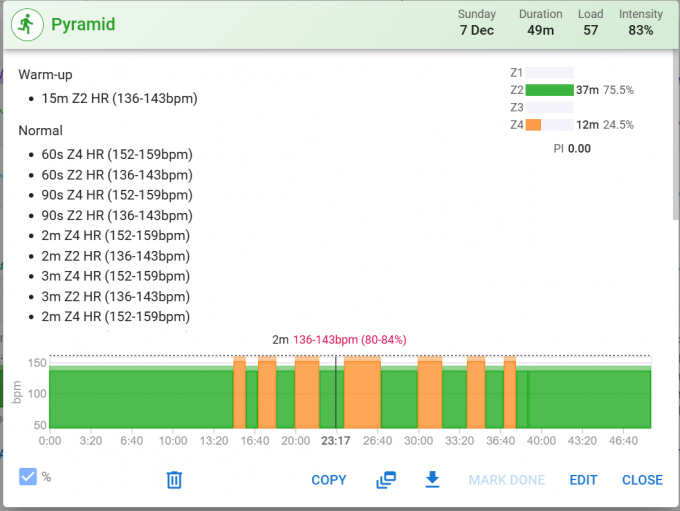Screen dimensions: 680x511
Task: Delete the workout with the trash icon
Action: 174,480
